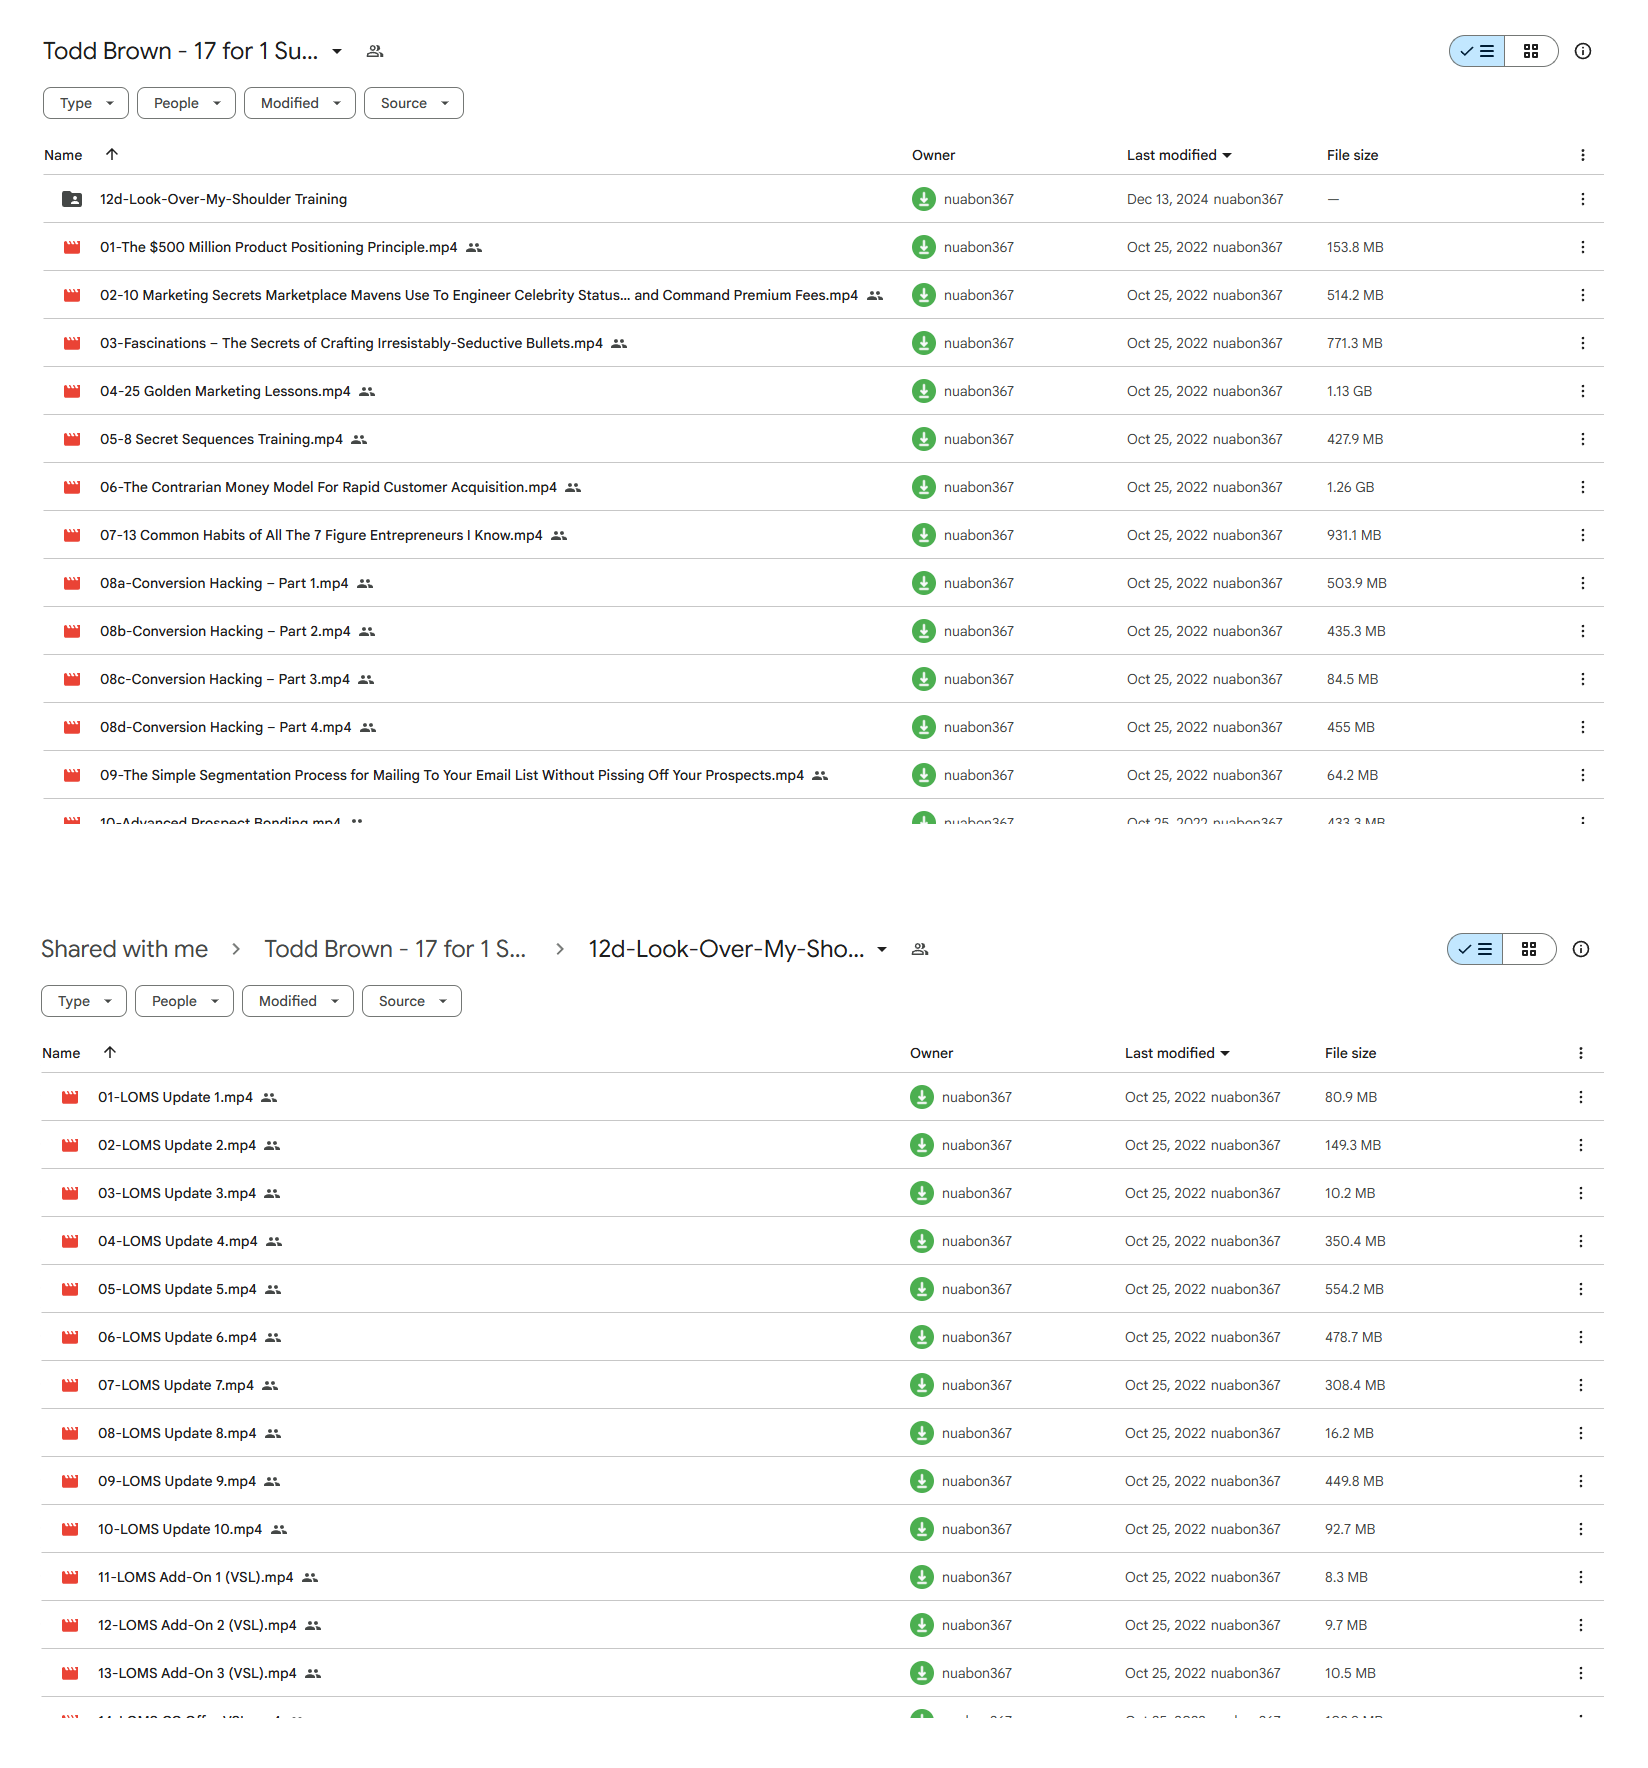Open view details info icon in bottom panel

1581,949
